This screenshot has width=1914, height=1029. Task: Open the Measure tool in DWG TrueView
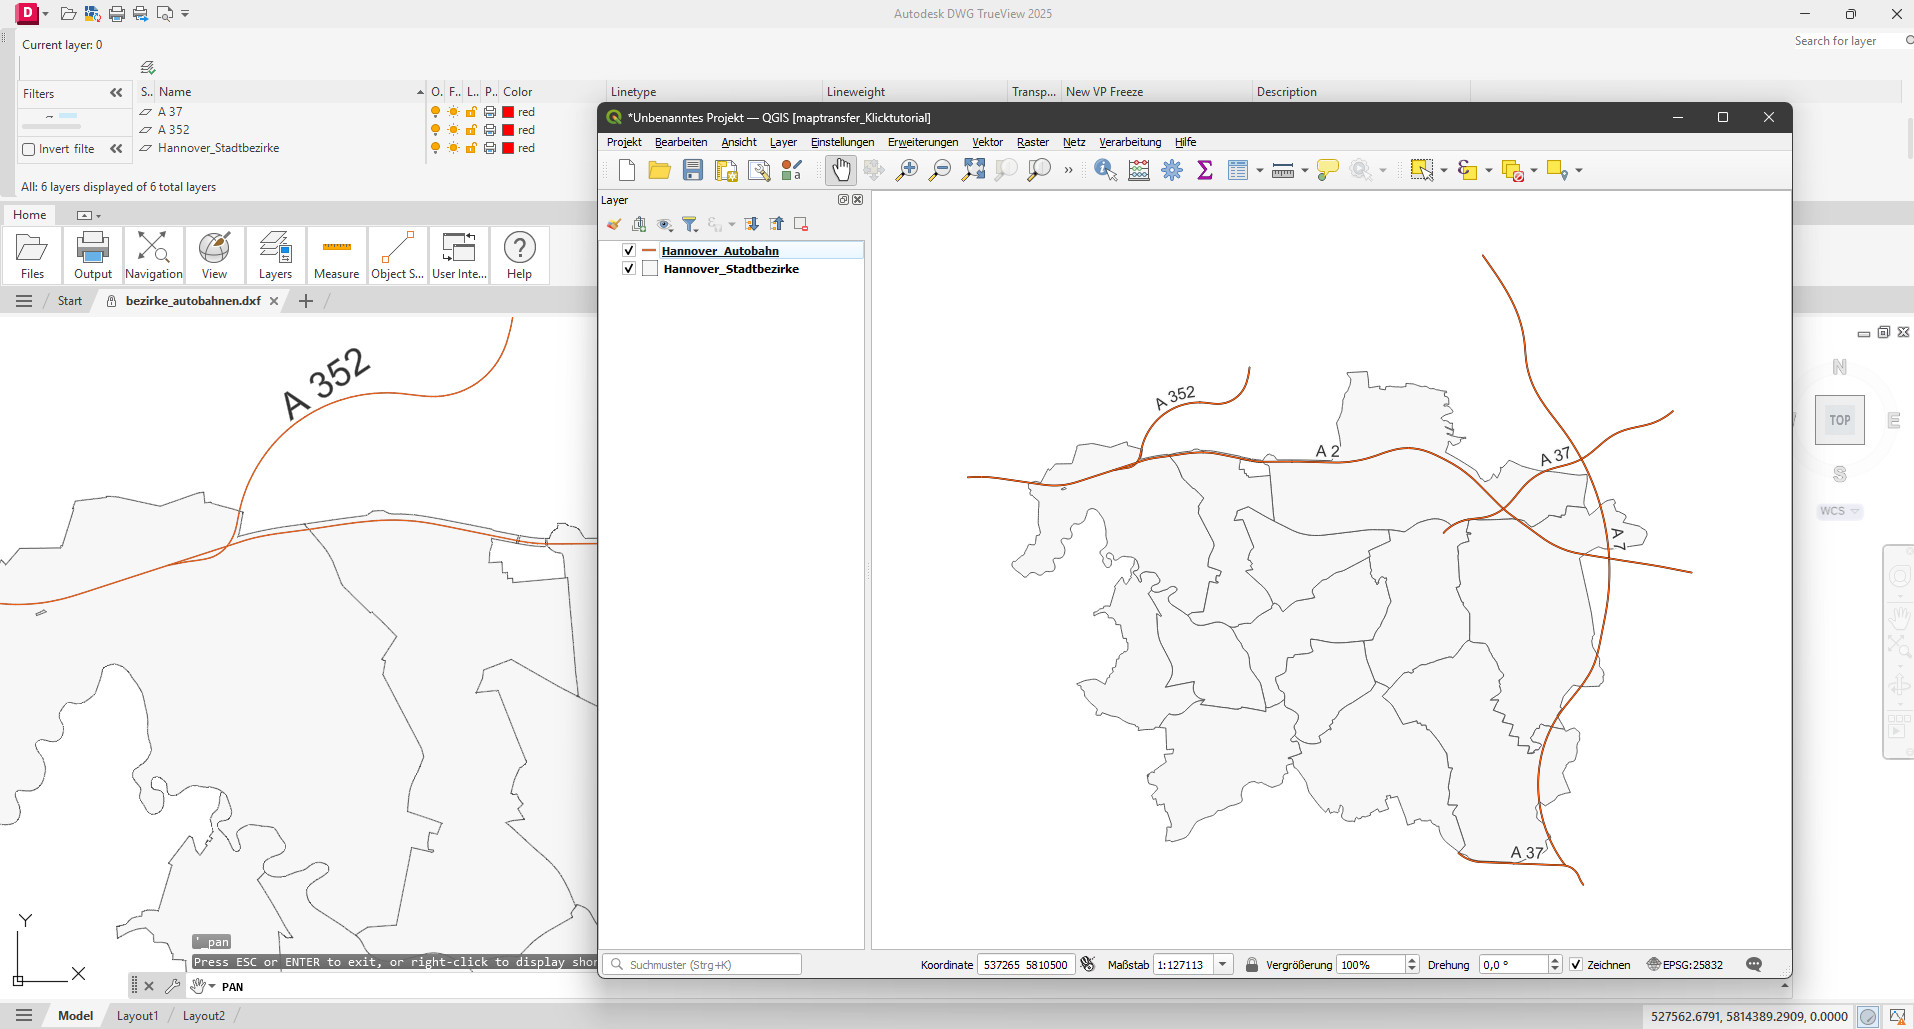point(336,255)
